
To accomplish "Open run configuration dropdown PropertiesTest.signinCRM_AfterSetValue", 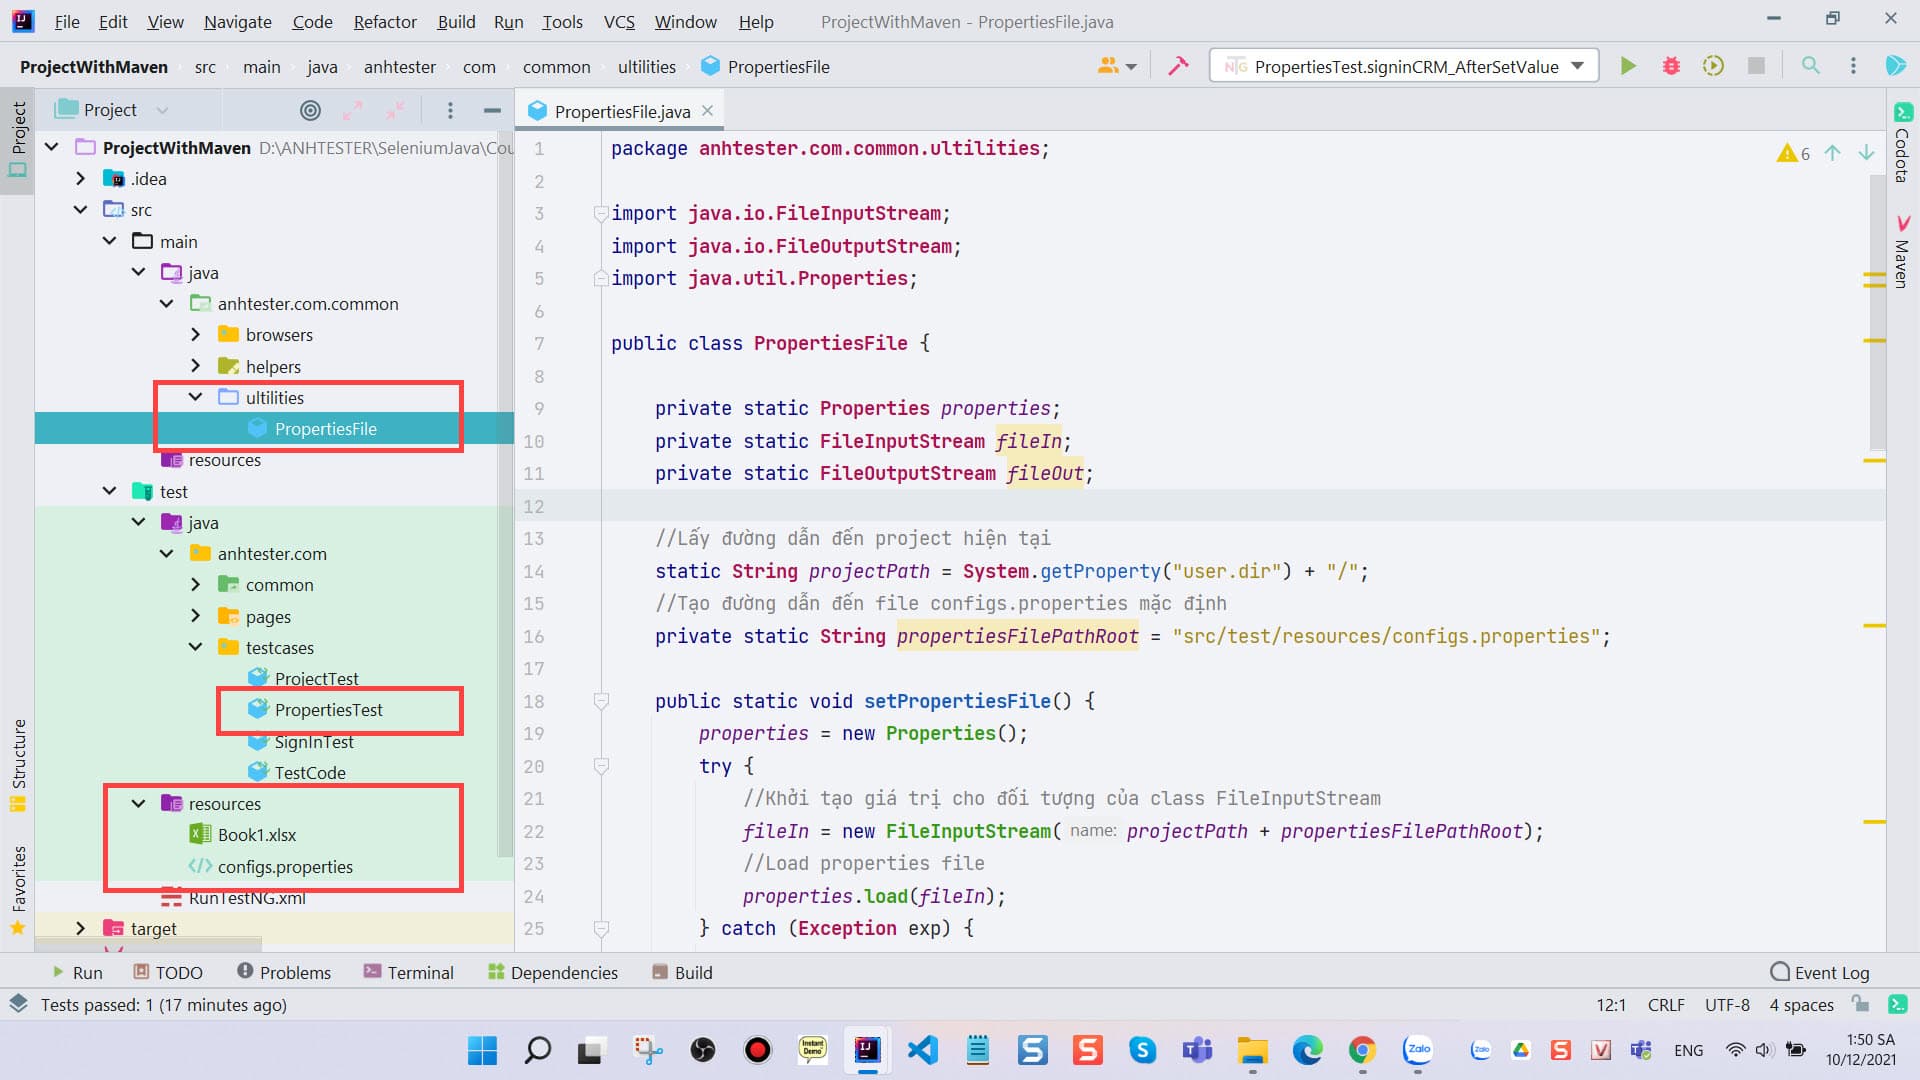I will point(1404,66).
